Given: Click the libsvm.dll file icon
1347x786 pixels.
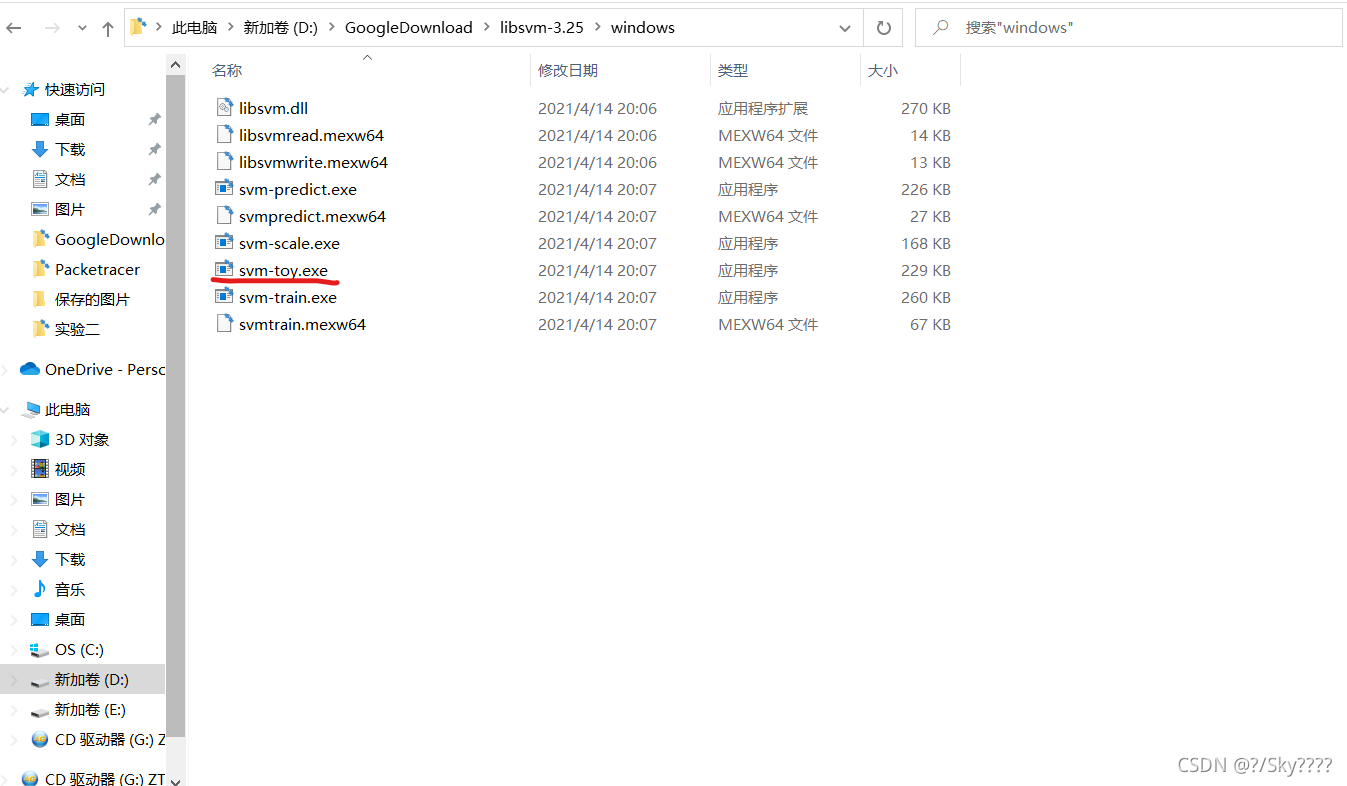Looking at the screenshot, I should click(224, 108).
